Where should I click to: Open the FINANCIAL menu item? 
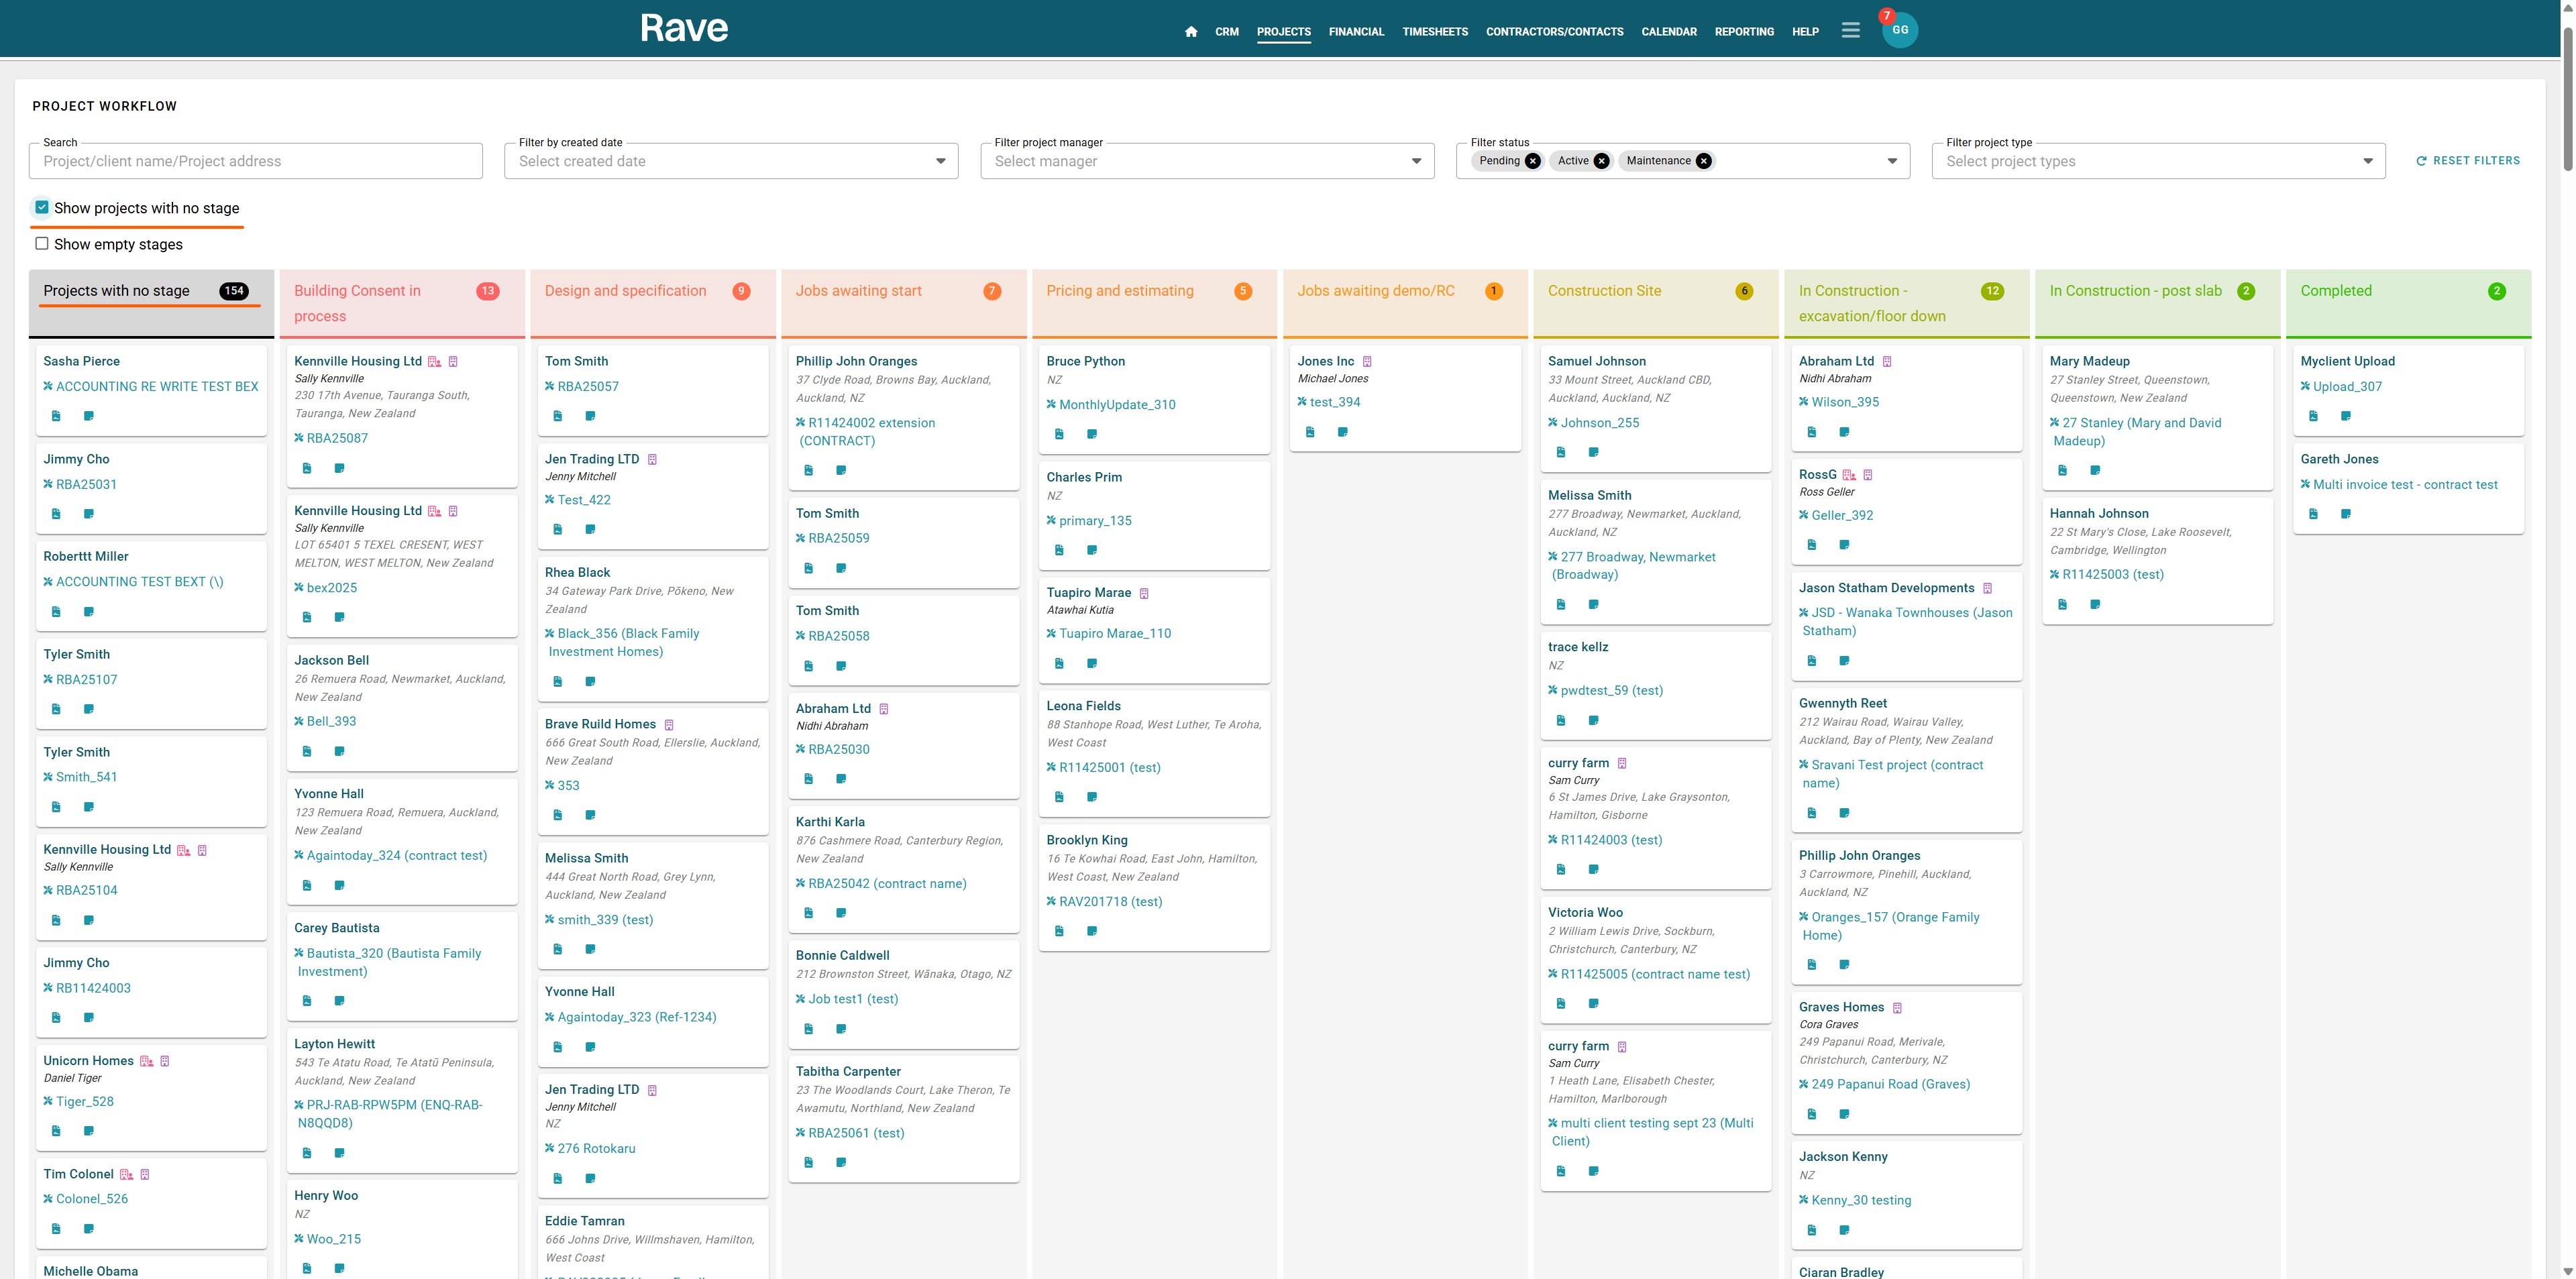coord(1355,32)
